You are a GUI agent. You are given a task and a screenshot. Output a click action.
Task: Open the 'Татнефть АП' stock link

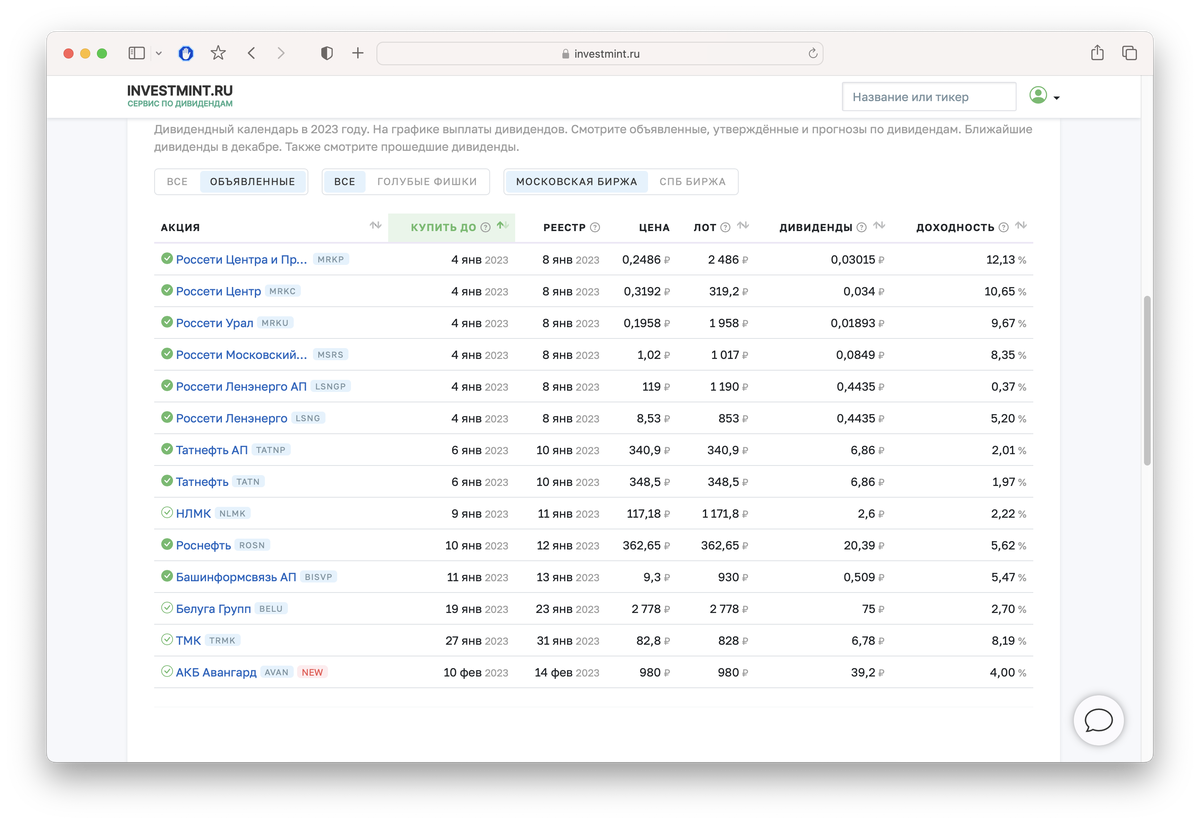212,450
